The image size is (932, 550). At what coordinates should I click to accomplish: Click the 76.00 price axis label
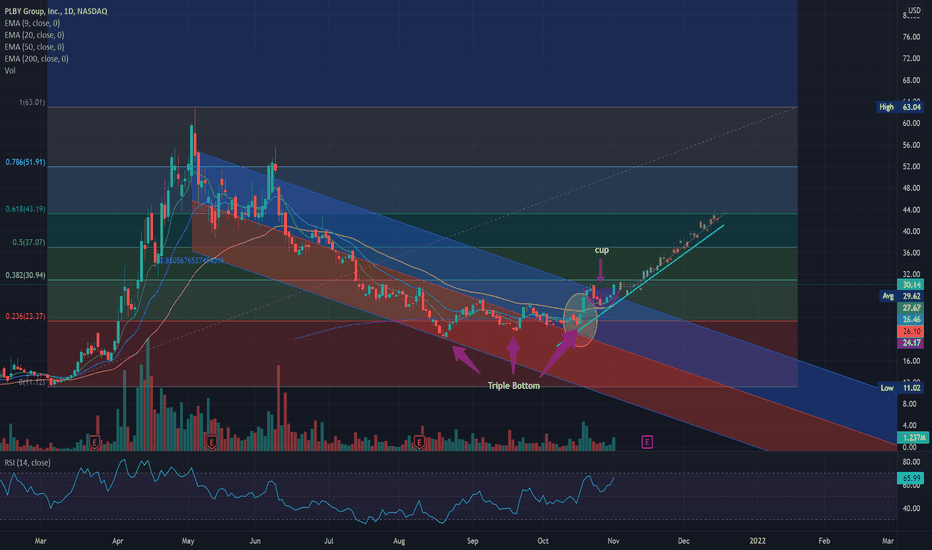911,37
